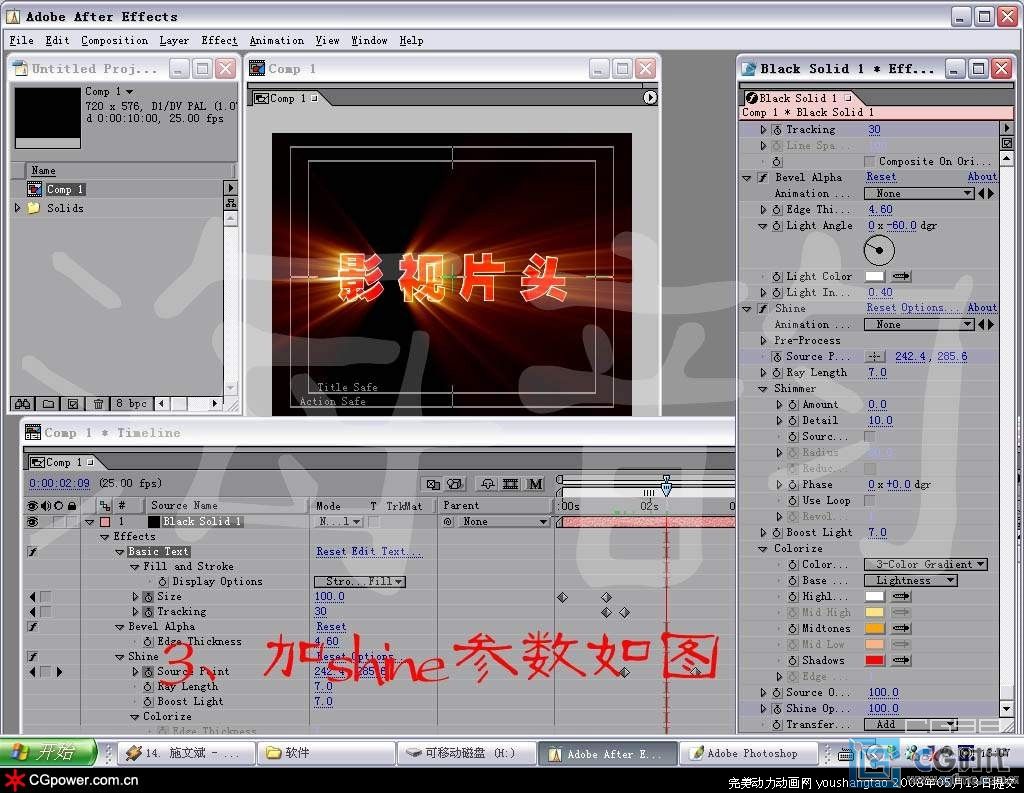The image size is (1024, 793).
Task: Click the red Shadows color swatch
Action: [x=874, y=661]
